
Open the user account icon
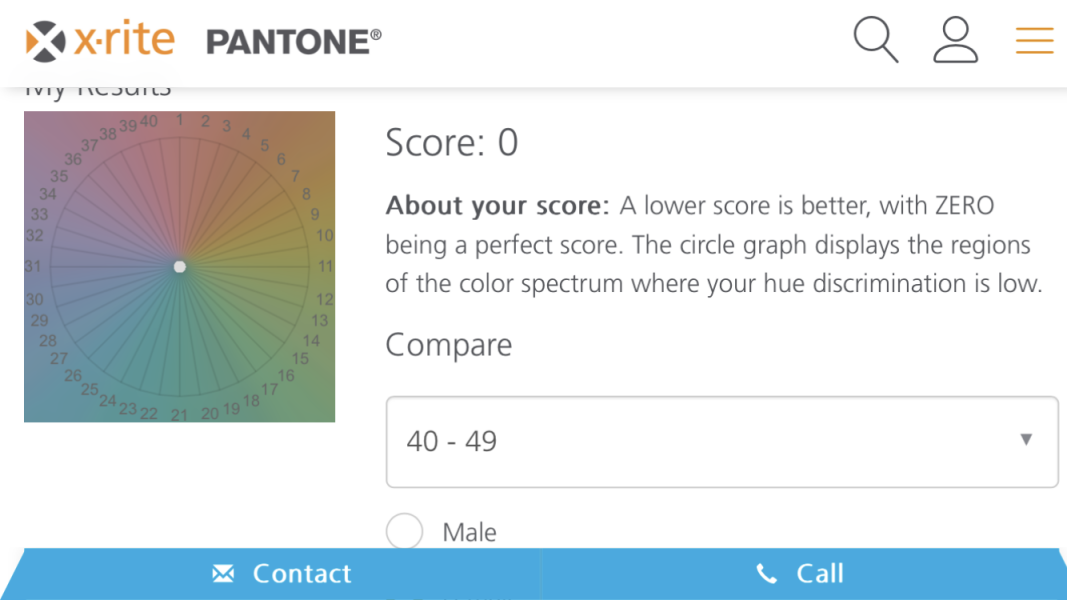point(955,40)
